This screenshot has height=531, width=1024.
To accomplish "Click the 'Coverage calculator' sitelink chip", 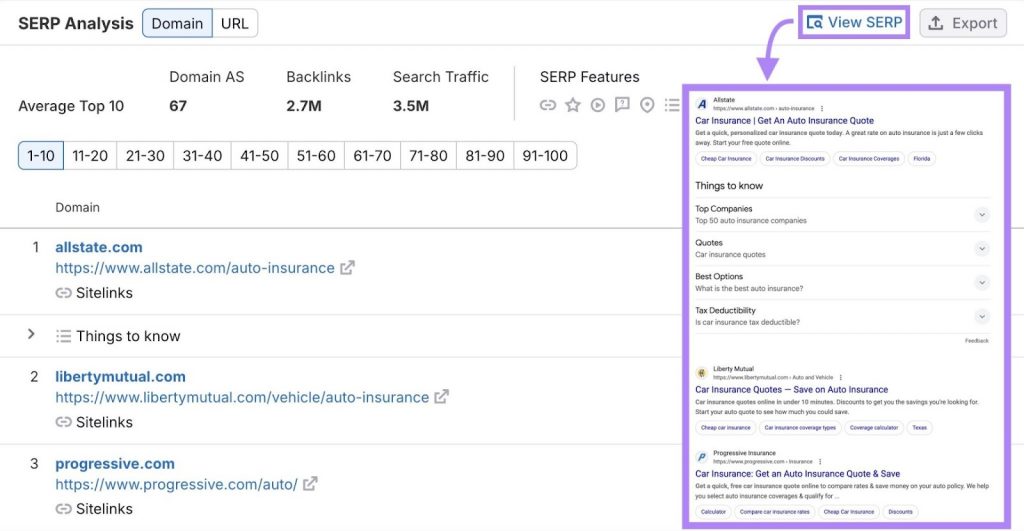I will pyautogui.click(x=874, y=428).
